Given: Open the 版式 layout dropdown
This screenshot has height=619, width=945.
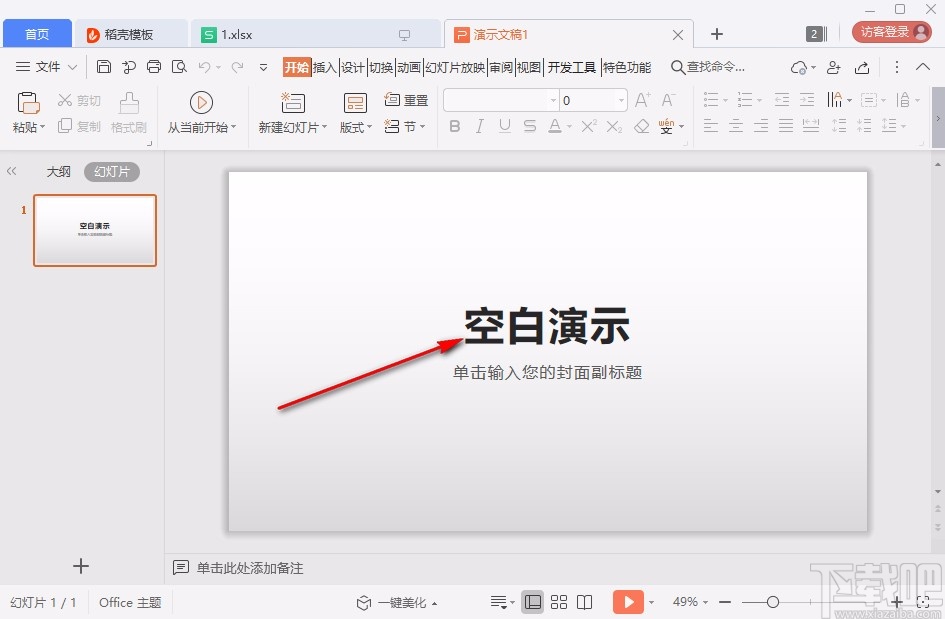Looking at the screenshot, I should coord(352,127).
